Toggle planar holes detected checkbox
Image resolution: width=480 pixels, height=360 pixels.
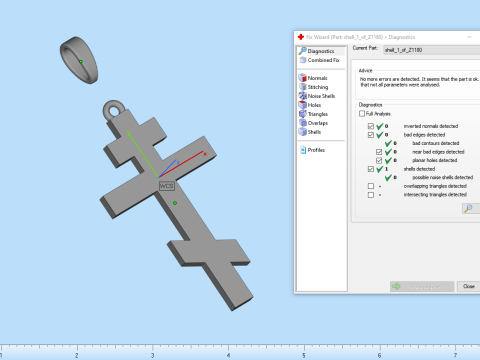379,160
